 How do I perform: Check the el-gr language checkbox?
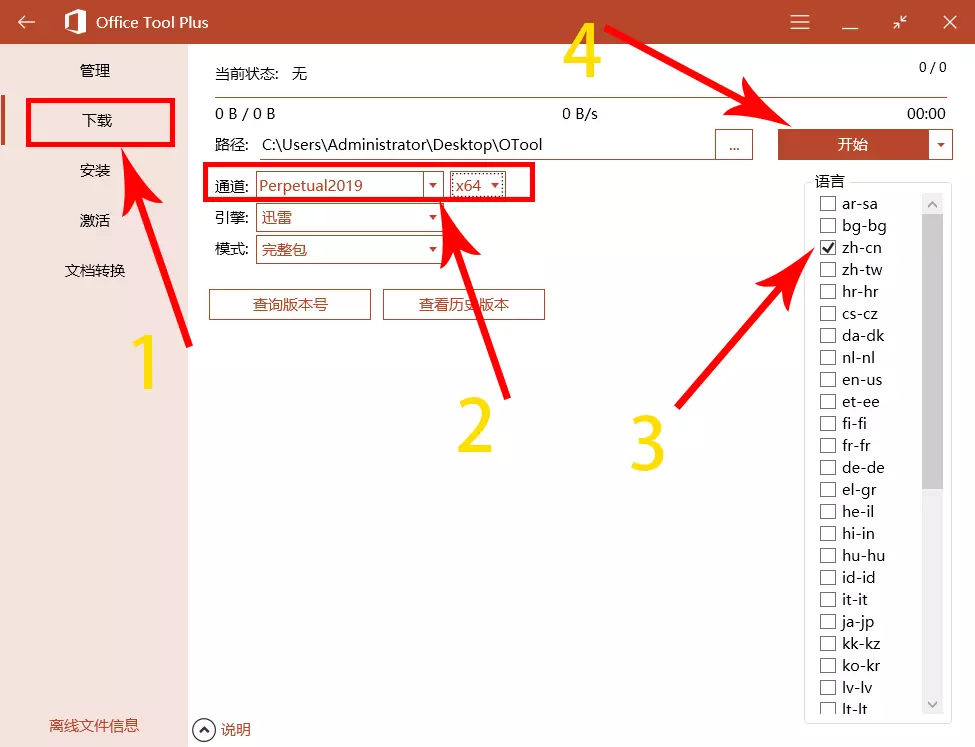tap(828, 489)
